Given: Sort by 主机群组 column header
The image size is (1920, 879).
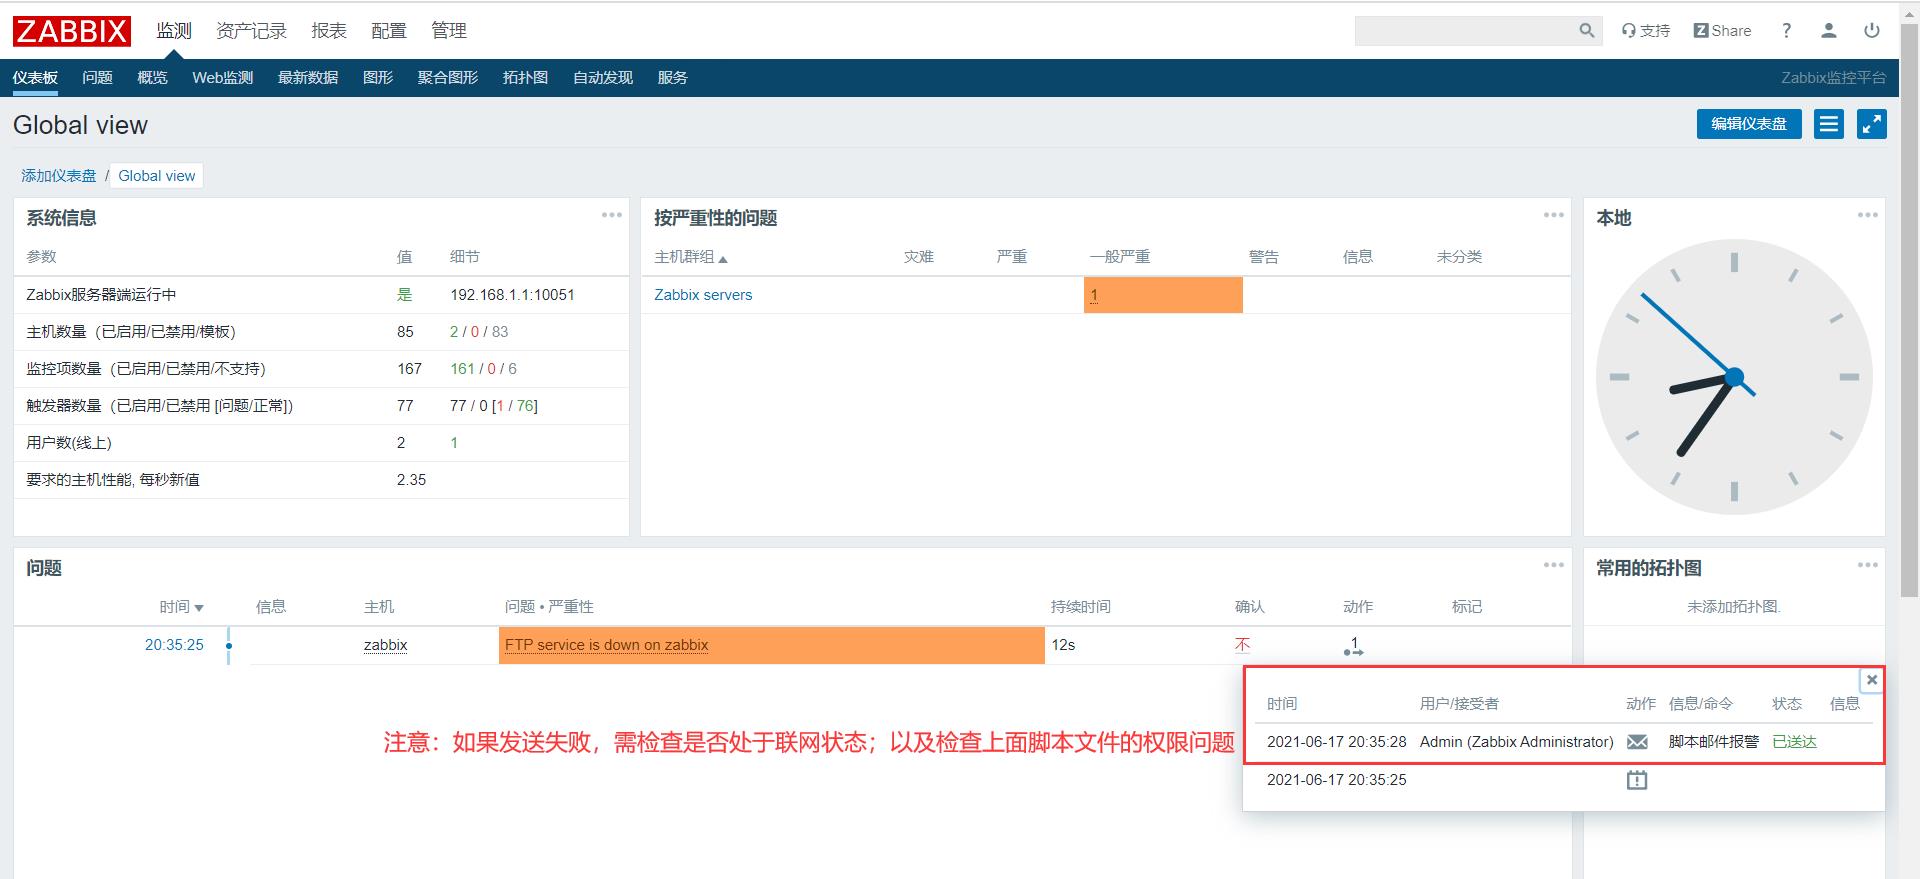Looking at the screenshot, I should pyautogui.click(x=691, y=257).
